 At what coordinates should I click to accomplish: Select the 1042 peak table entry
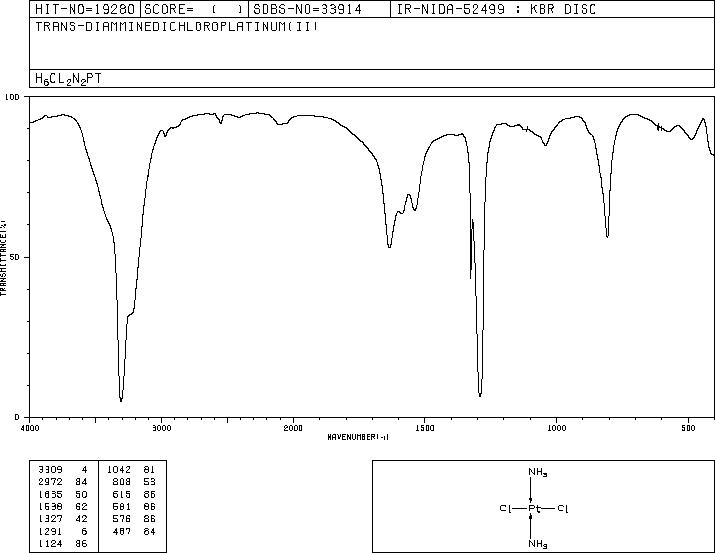(x=131, y=470)
